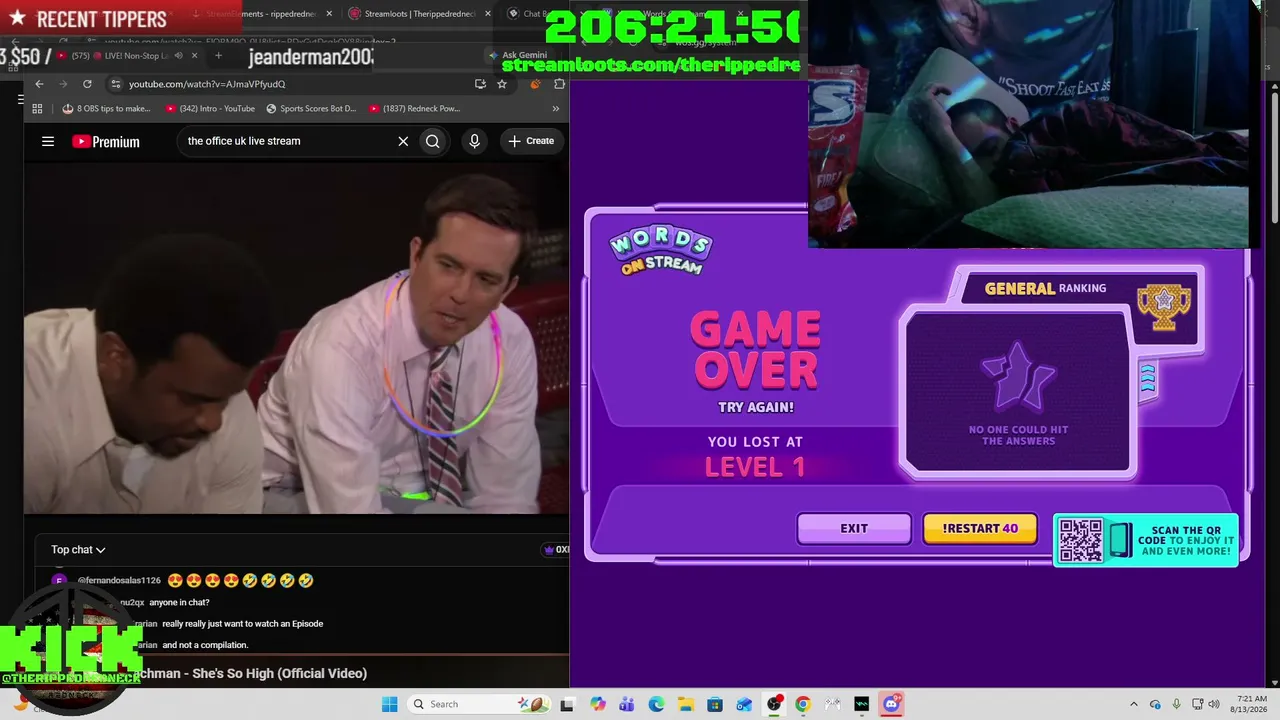
Task: Click the YouTube Premium logo
Action: coord(106,141)
